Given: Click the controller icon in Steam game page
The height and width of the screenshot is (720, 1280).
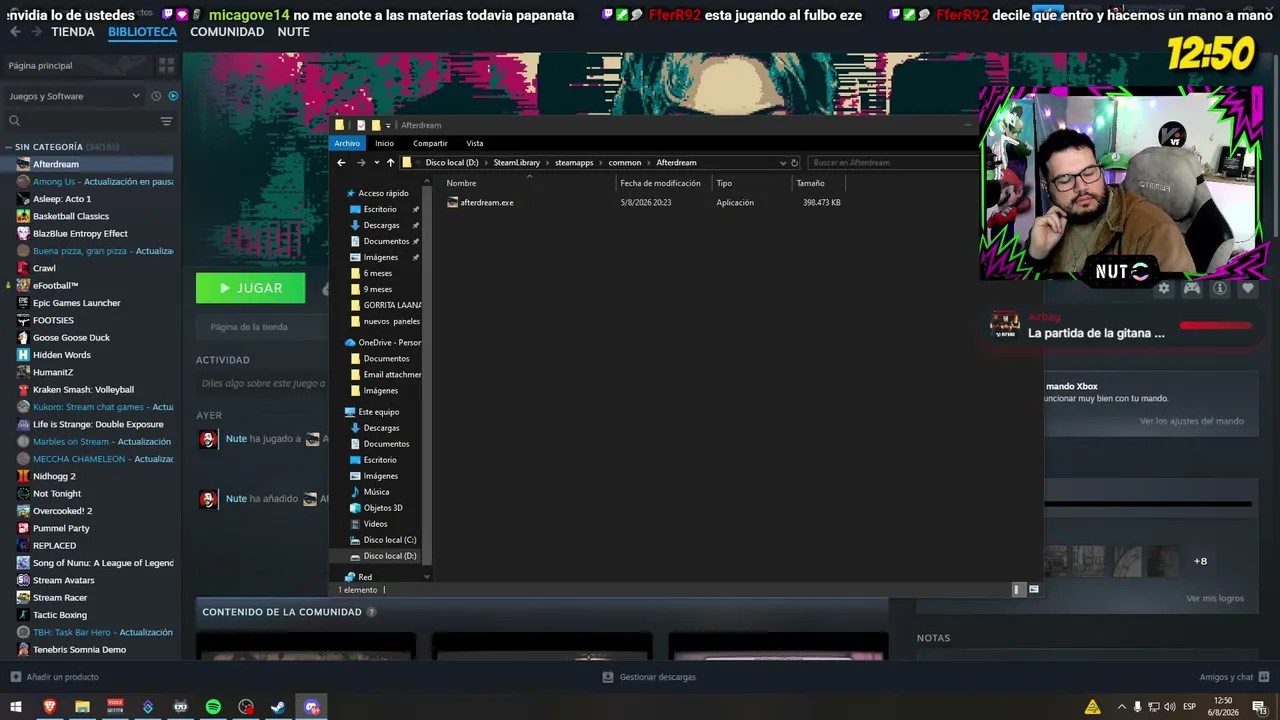Looking at the screenshot, I should (x=1191, y=288).
